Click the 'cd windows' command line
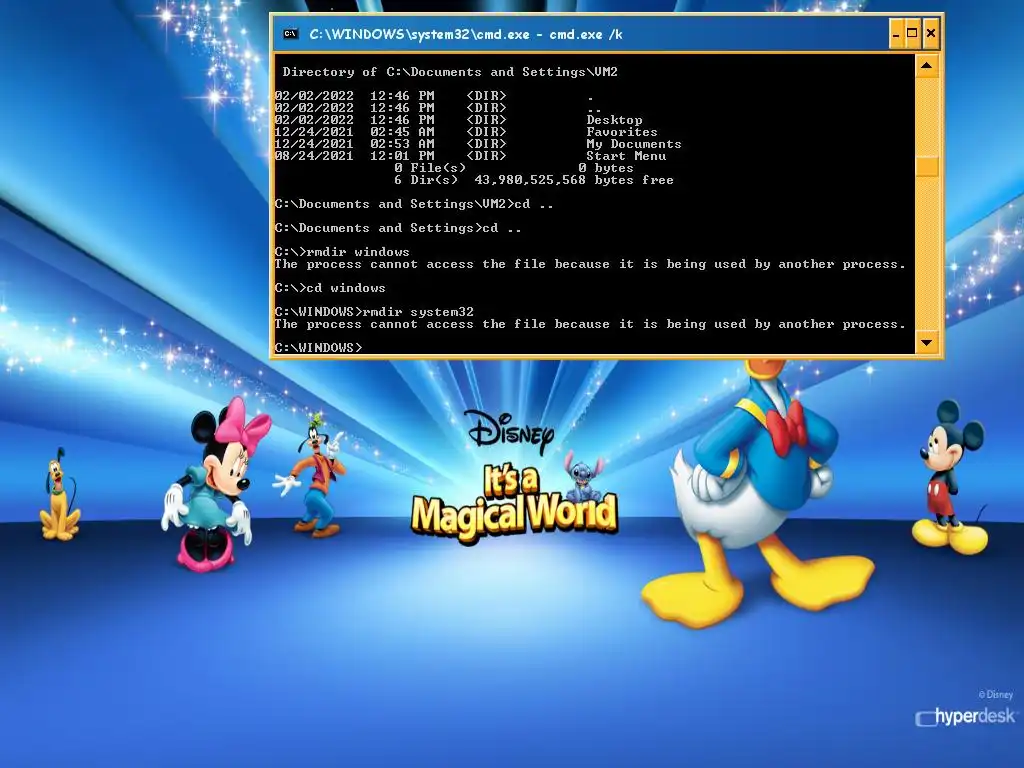The width and height of the screenshot is (1024, 768). [x=330, y=288]
